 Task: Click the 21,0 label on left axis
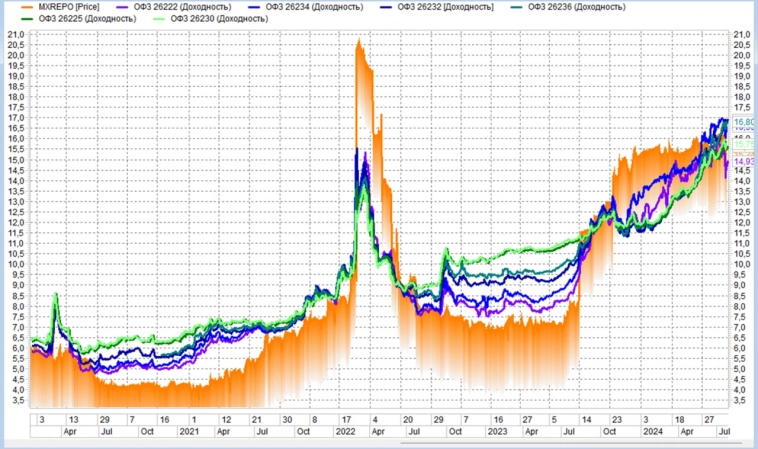point(15,35)
